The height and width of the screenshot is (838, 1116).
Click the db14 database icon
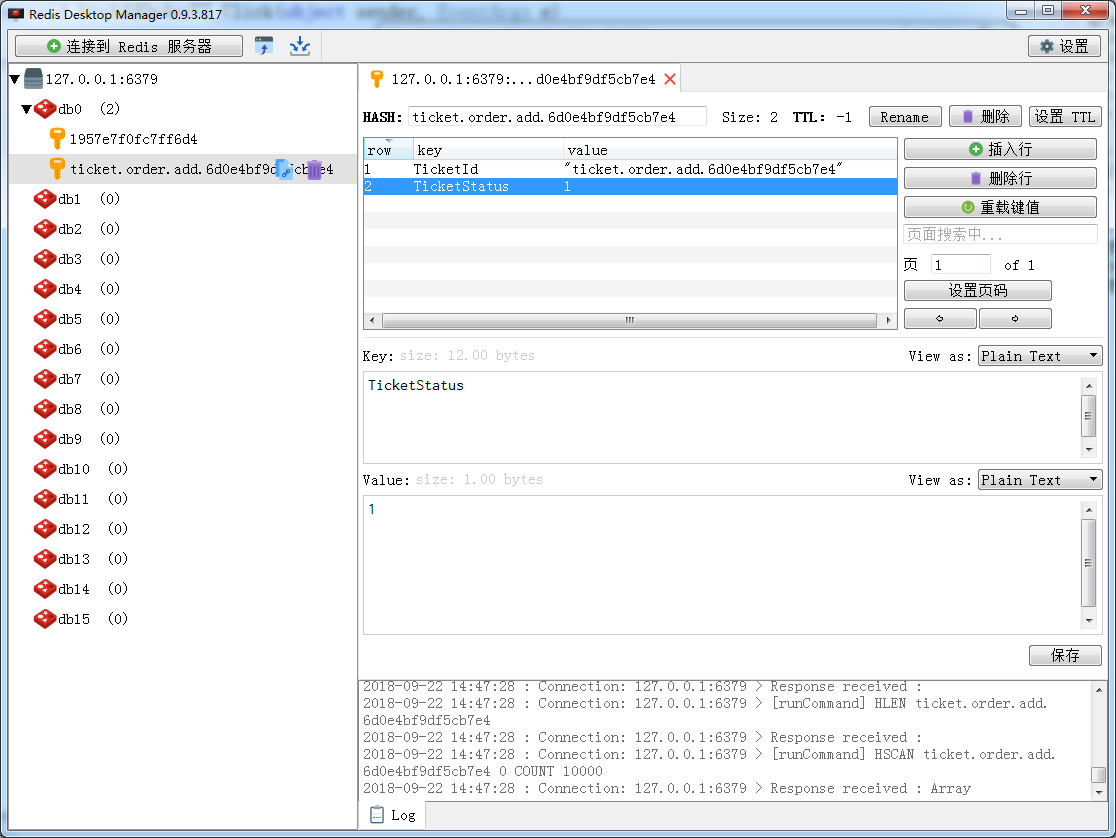point(45,589)
